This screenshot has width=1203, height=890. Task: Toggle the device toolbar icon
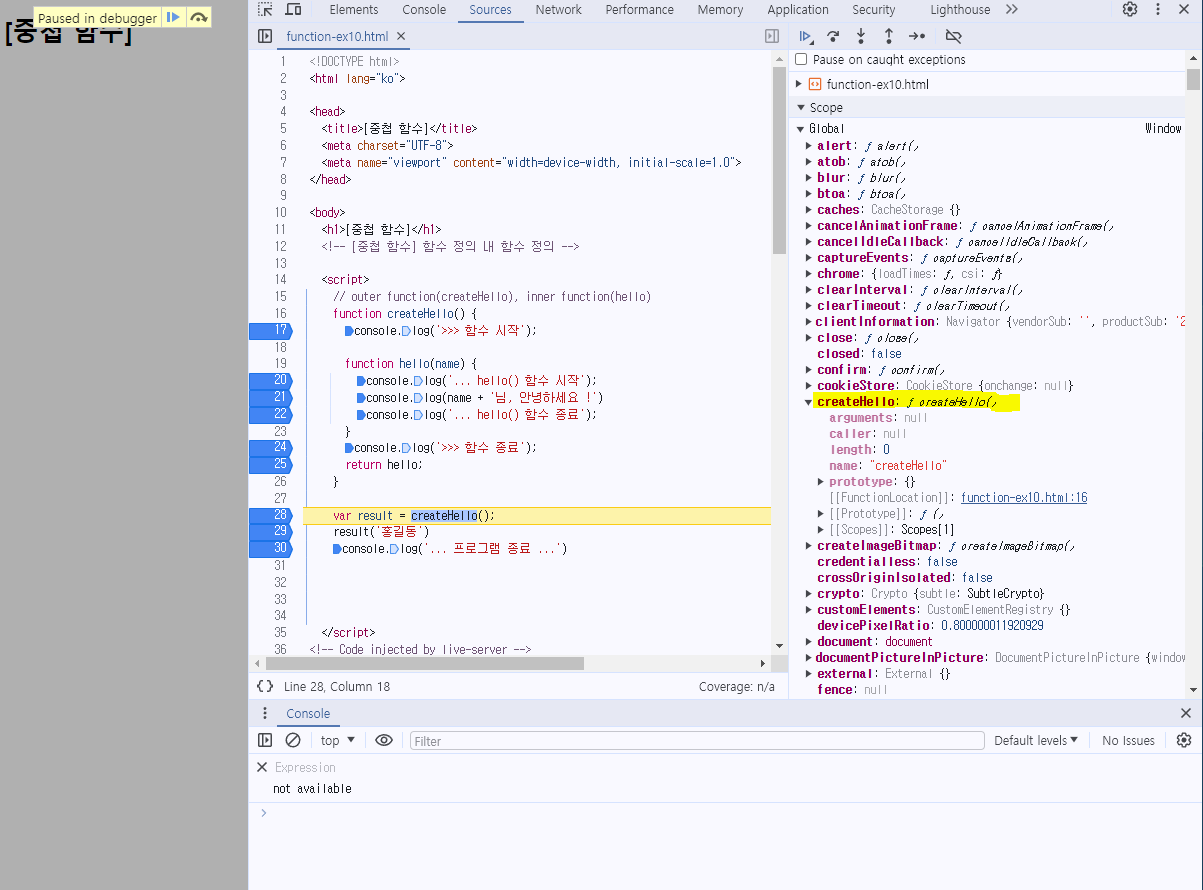pos(294,10)
